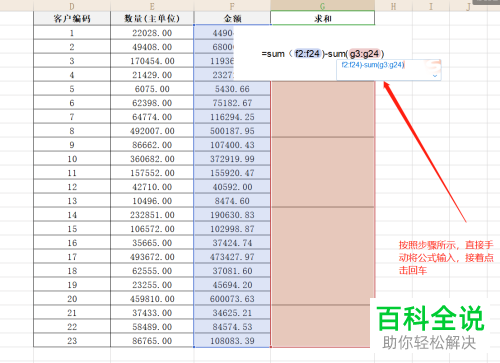Select quantity cell 23255.00
Screen dimensions: 500x363
coord(152,285)
